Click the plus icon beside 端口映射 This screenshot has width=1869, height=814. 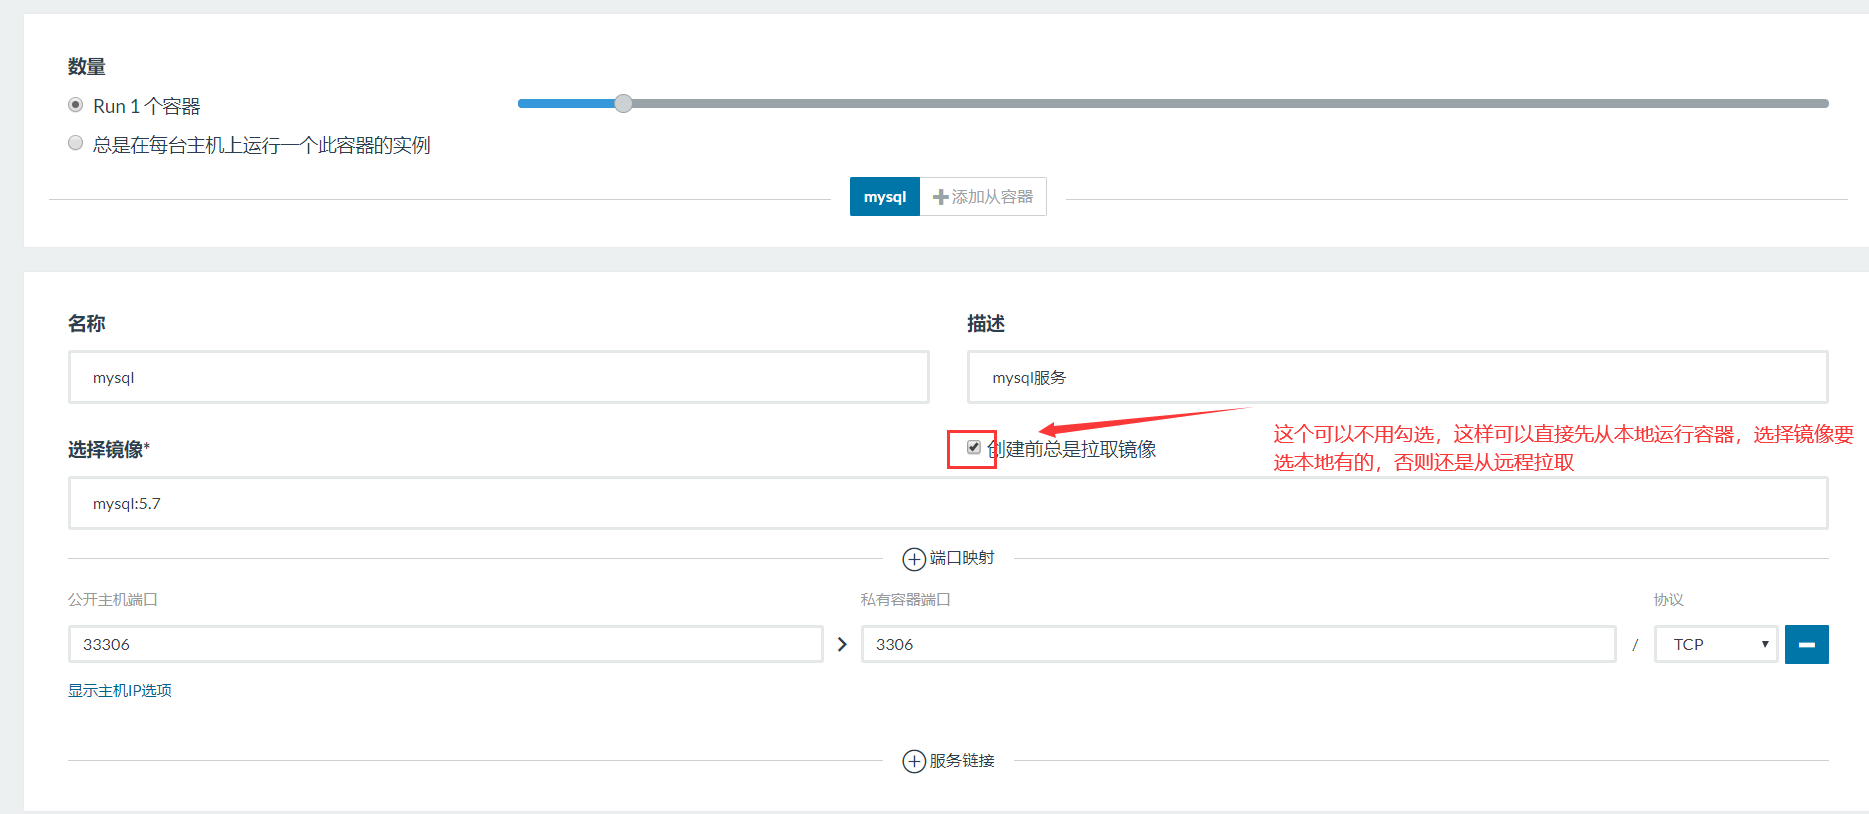[913, 559]
